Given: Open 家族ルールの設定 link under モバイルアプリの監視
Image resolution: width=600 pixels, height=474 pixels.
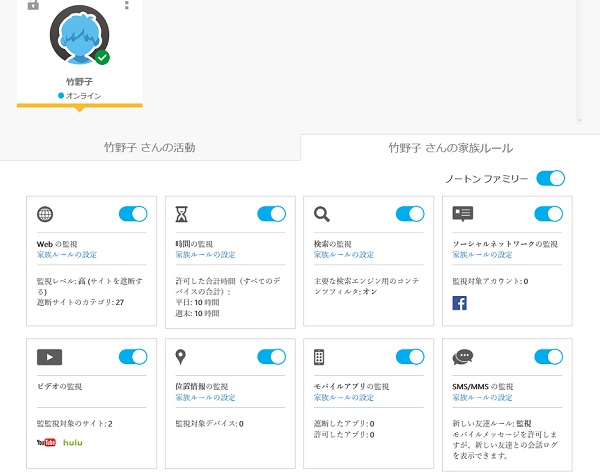Looking at the screenshot, I should [x=344, y=397].
